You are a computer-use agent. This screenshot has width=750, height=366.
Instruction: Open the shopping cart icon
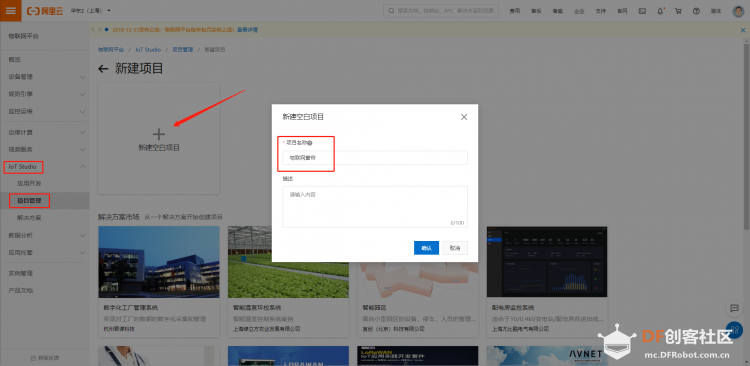pyautogui.click(x=678, y=11)
